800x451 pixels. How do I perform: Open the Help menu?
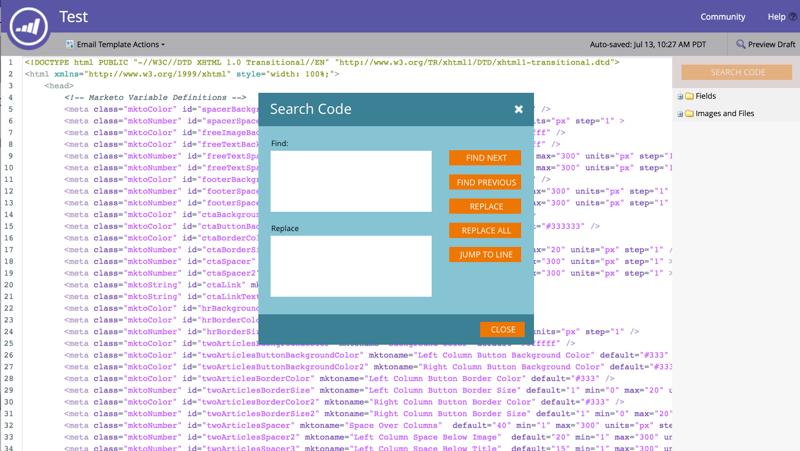tap(777, 17)
